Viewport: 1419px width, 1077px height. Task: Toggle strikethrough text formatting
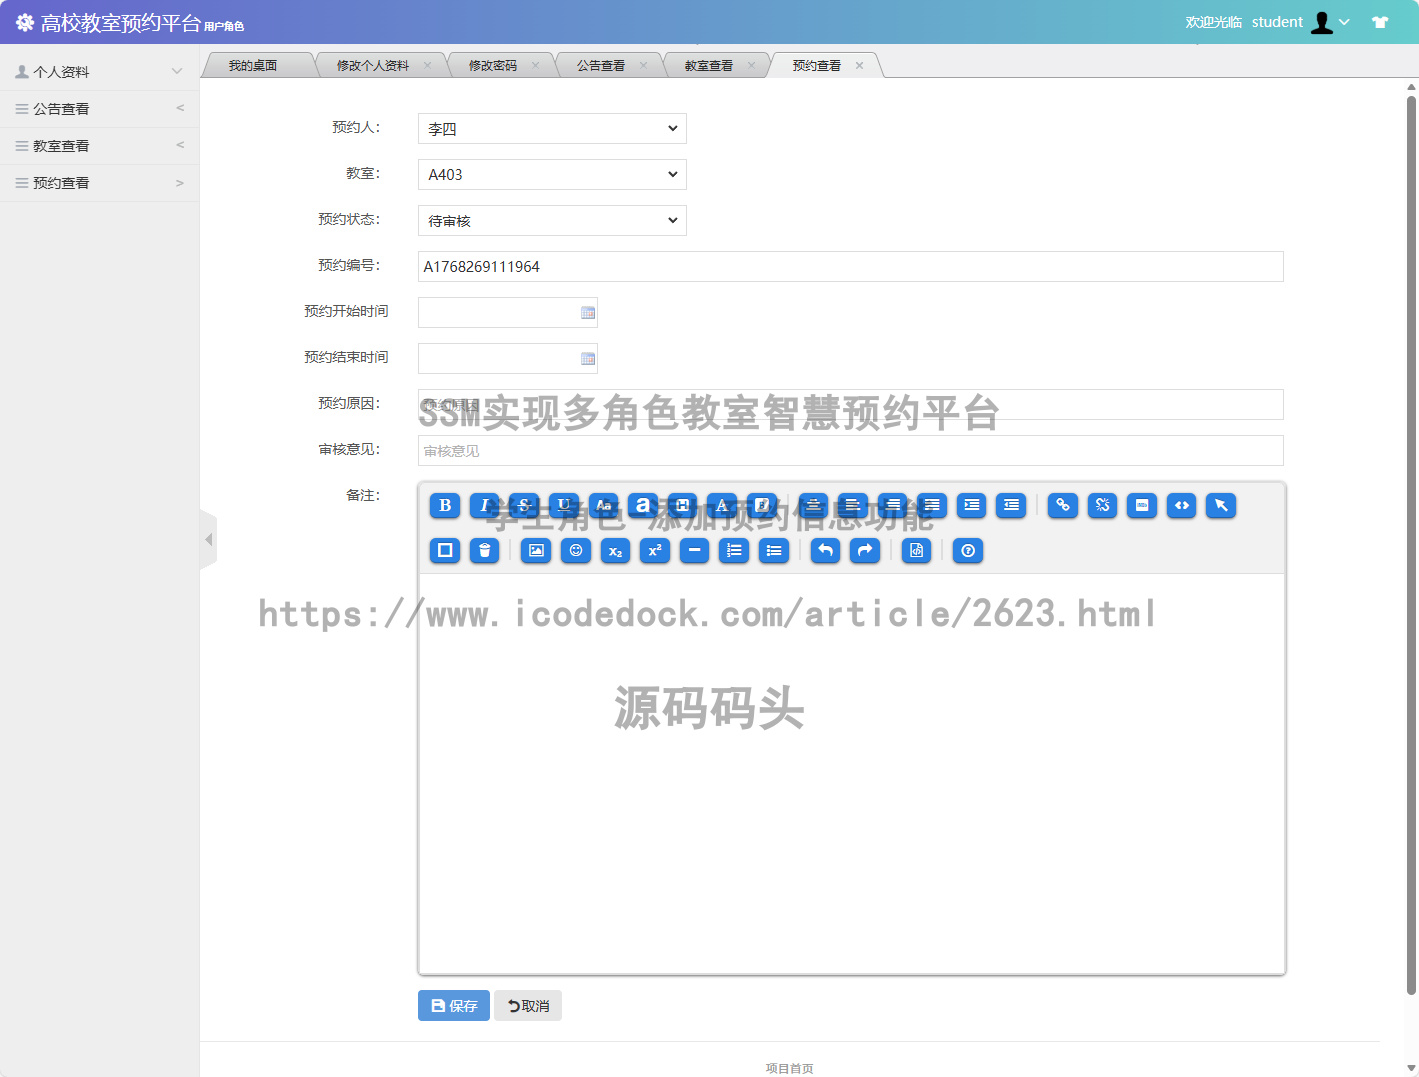(524, 506)
